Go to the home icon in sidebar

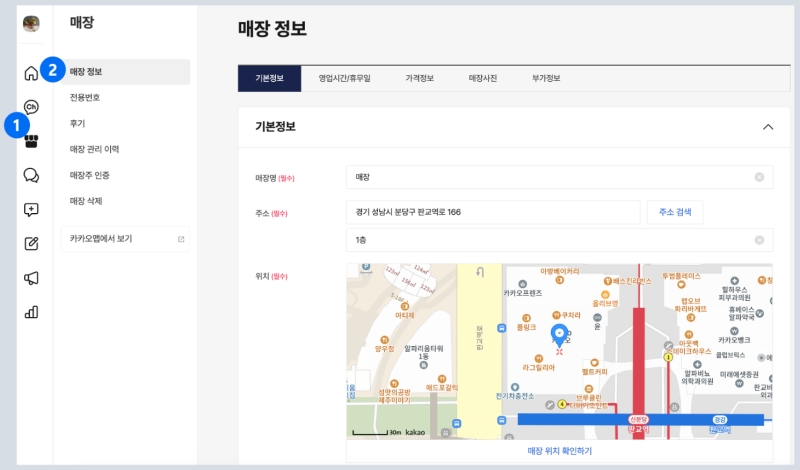(31, 73)
